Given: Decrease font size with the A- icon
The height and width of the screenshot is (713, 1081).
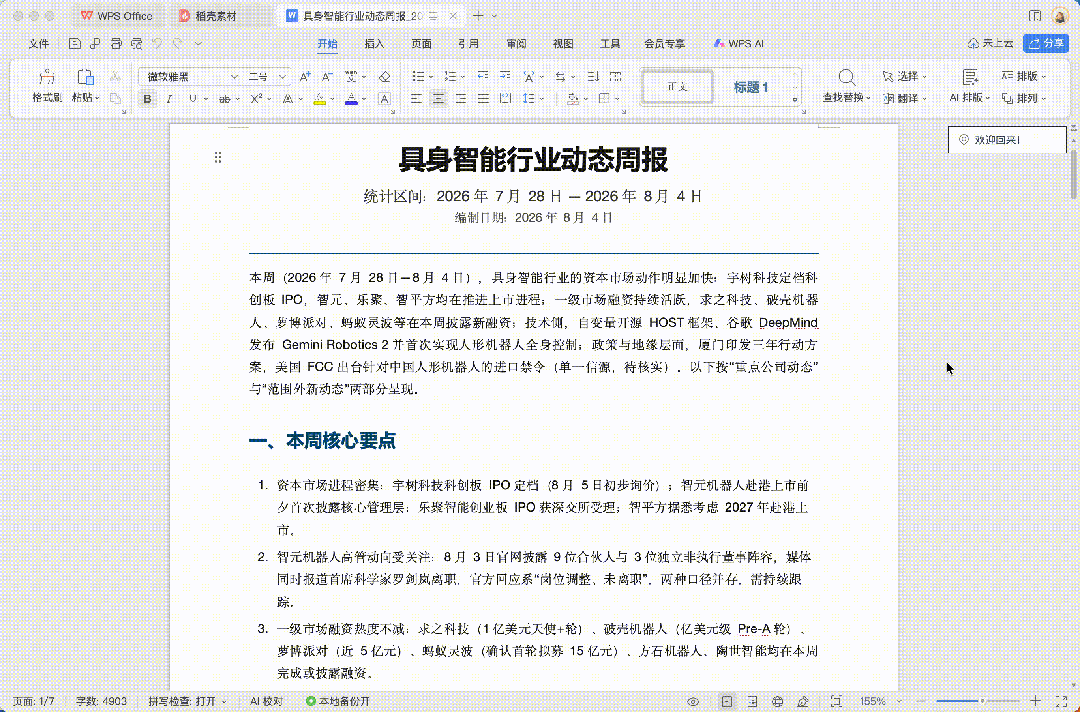Looking at the screenshot, I should (x=327, y=77).
